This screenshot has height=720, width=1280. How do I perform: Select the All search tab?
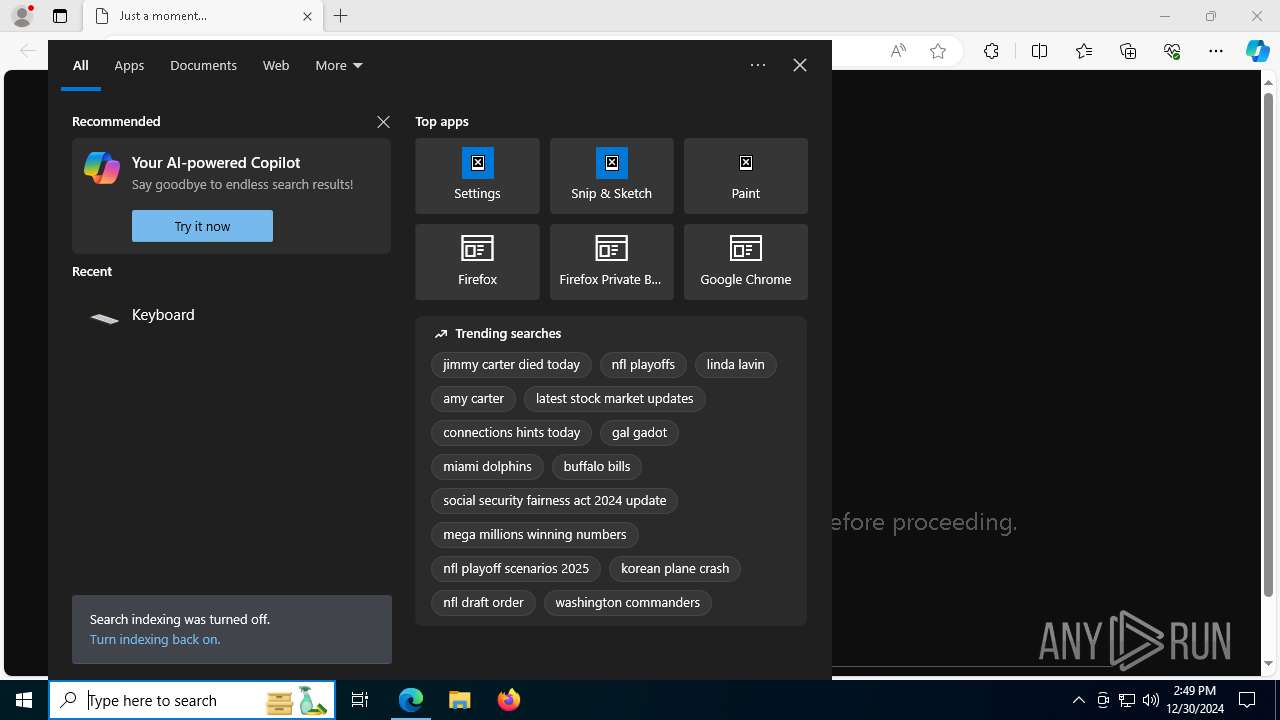(x=81, y=65)
